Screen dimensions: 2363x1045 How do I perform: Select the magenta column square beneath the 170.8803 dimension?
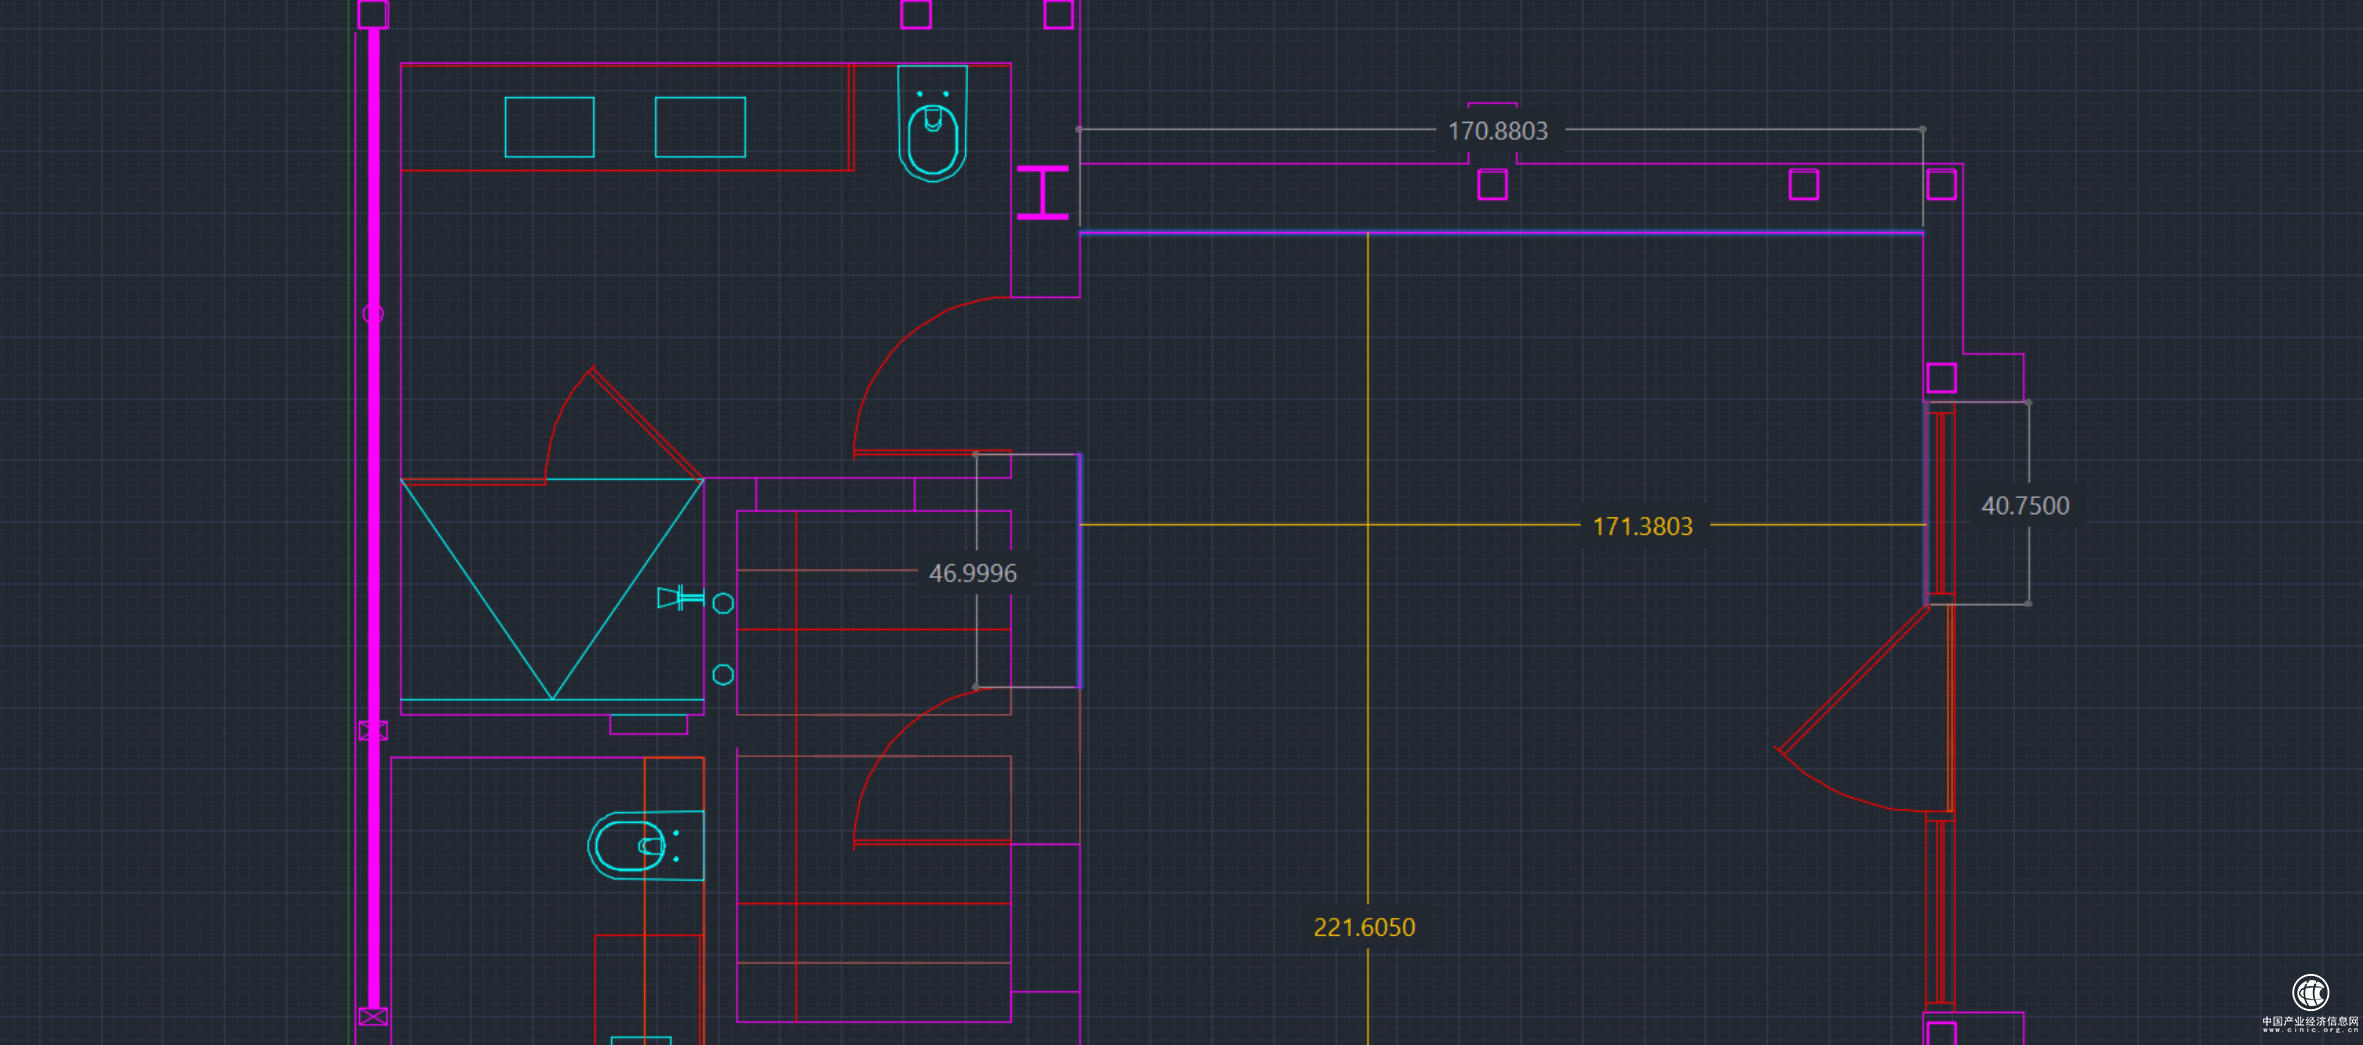[1492, 185]
